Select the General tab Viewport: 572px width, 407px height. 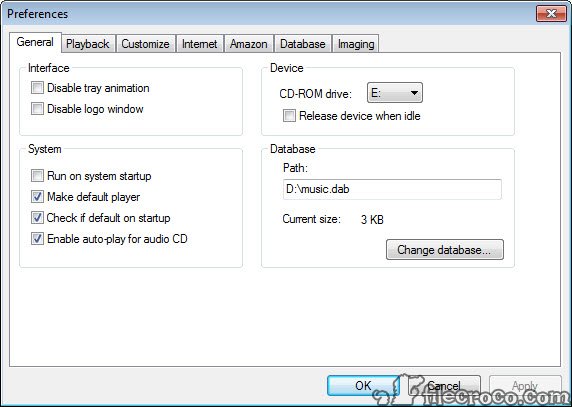tap(35, 42)
